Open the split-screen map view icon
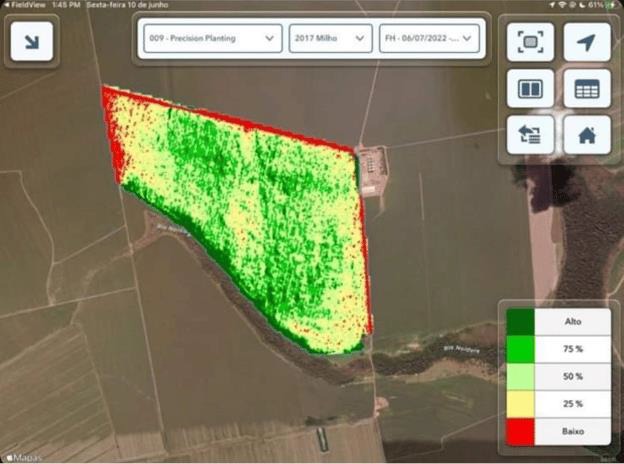624x464 pixels. 530,89
